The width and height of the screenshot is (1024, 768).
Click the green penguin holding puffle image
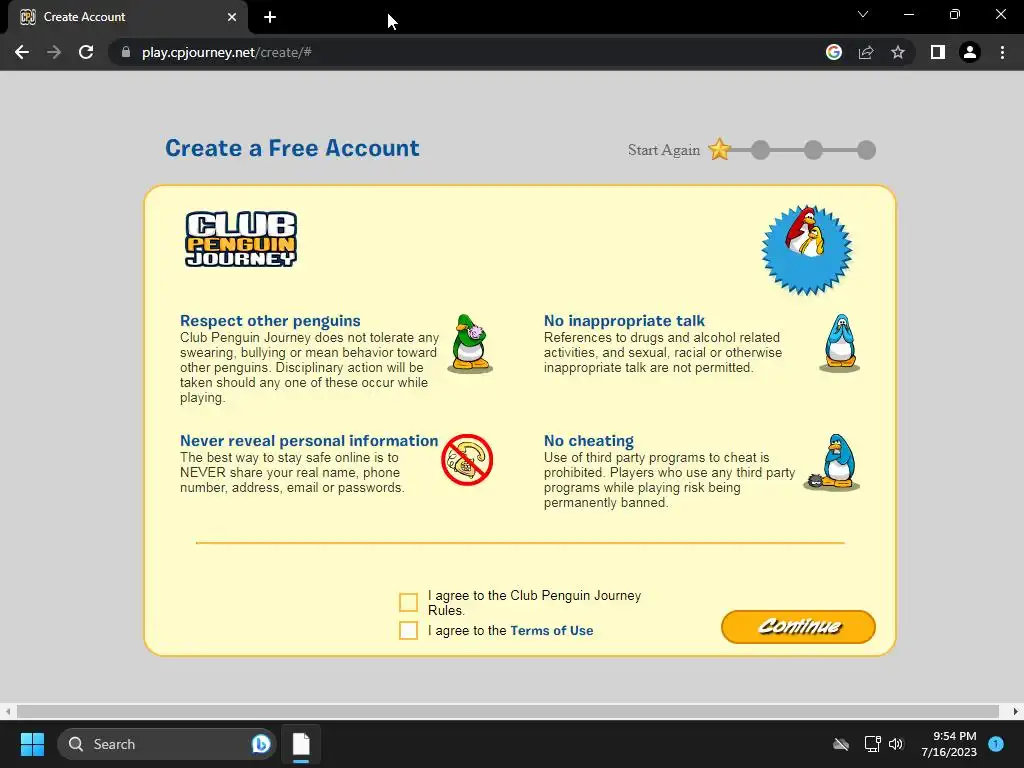click(x=470, y=344)
